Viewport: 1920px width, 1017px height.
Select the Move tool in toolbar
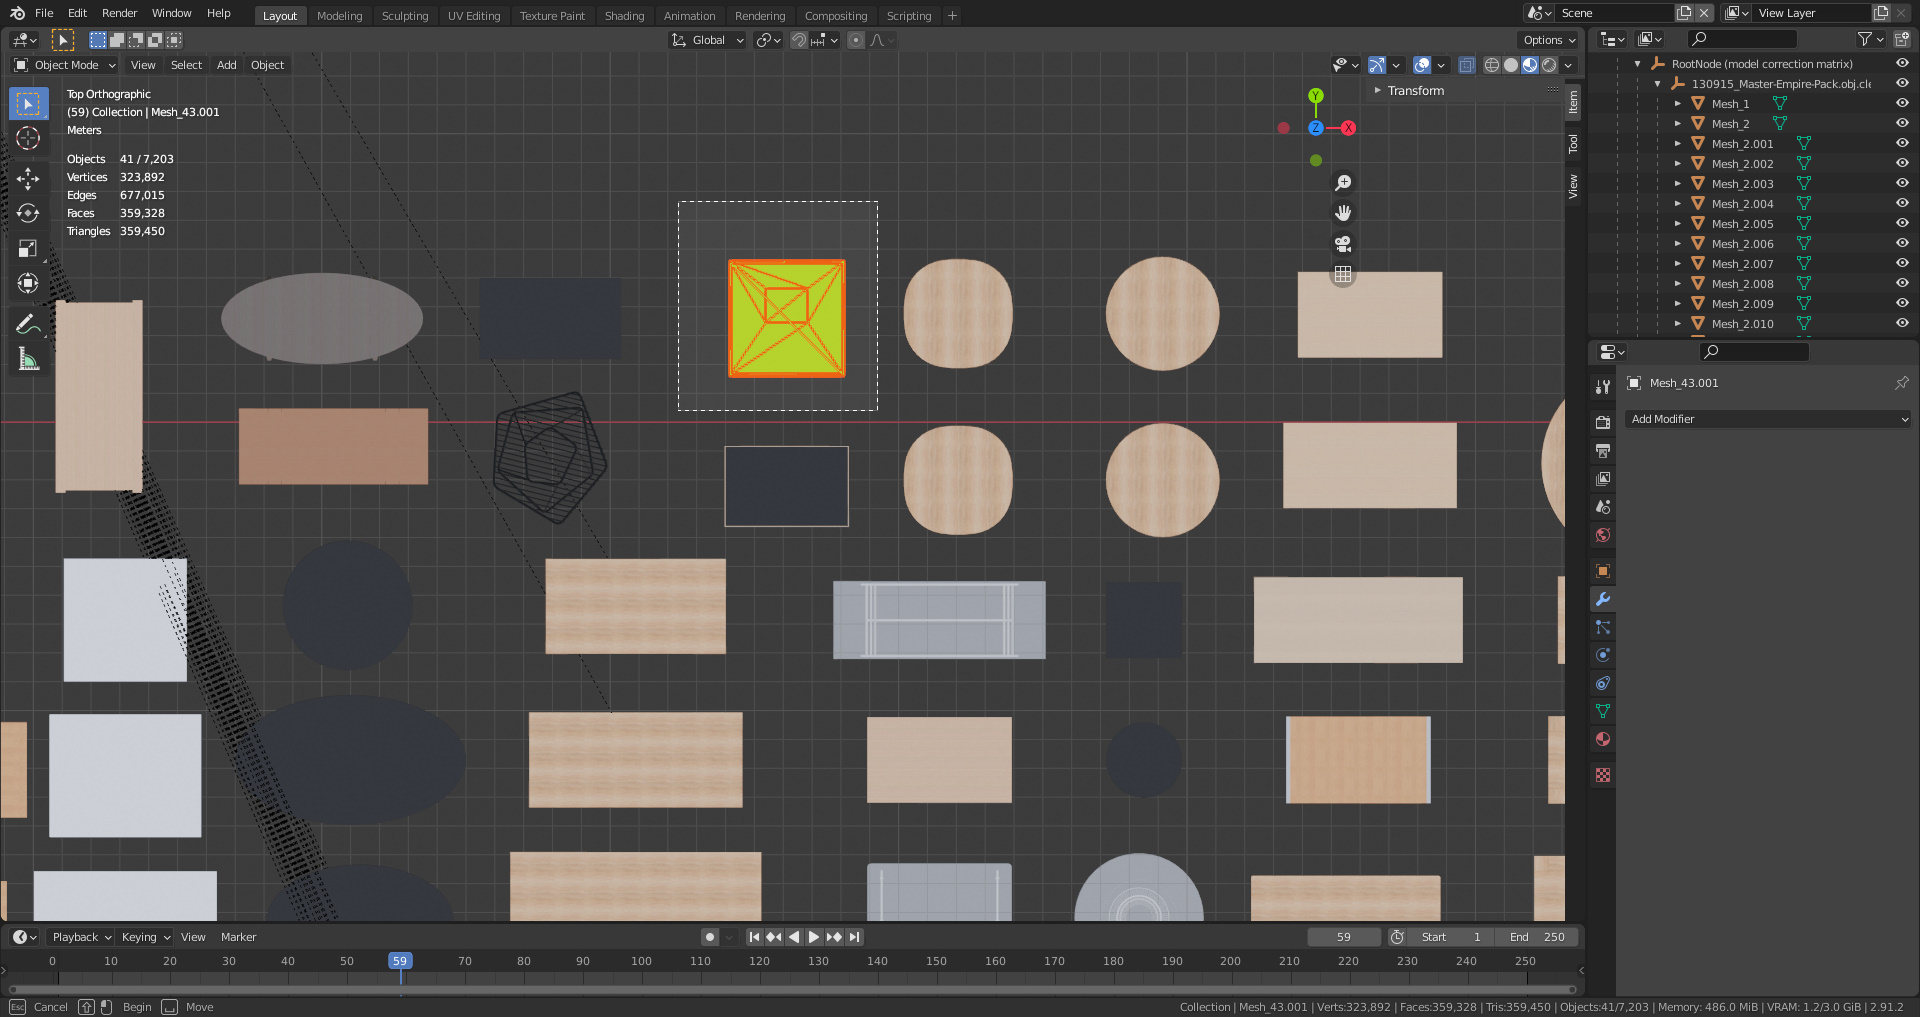coord(28,178)
